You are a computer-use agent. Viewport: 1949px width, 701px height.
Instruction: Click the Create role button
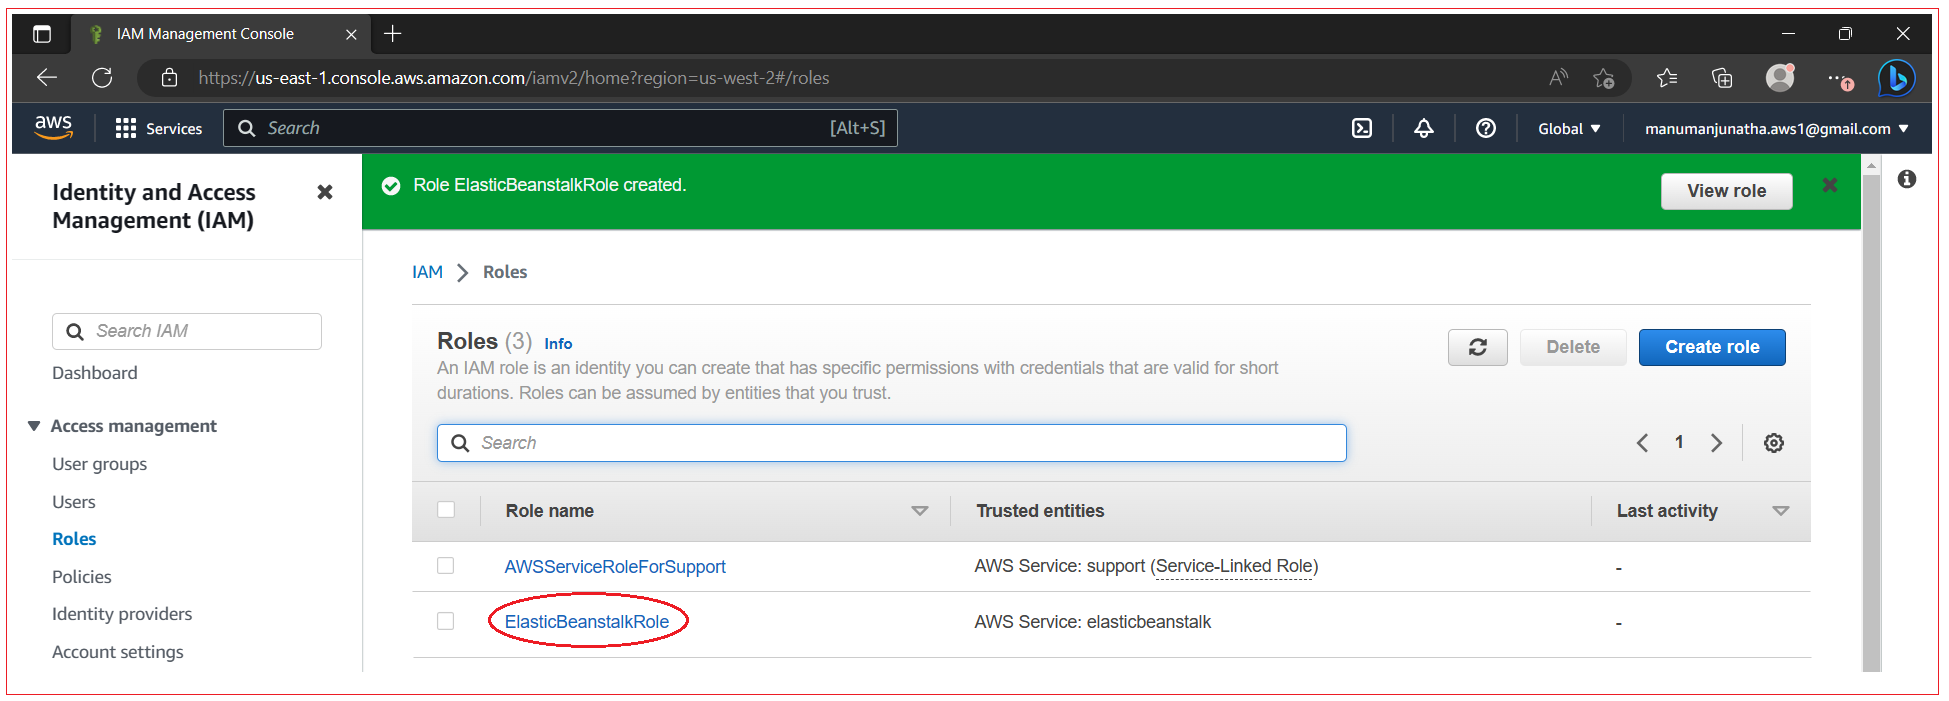pyautogui.click(x=1712, y=347)
